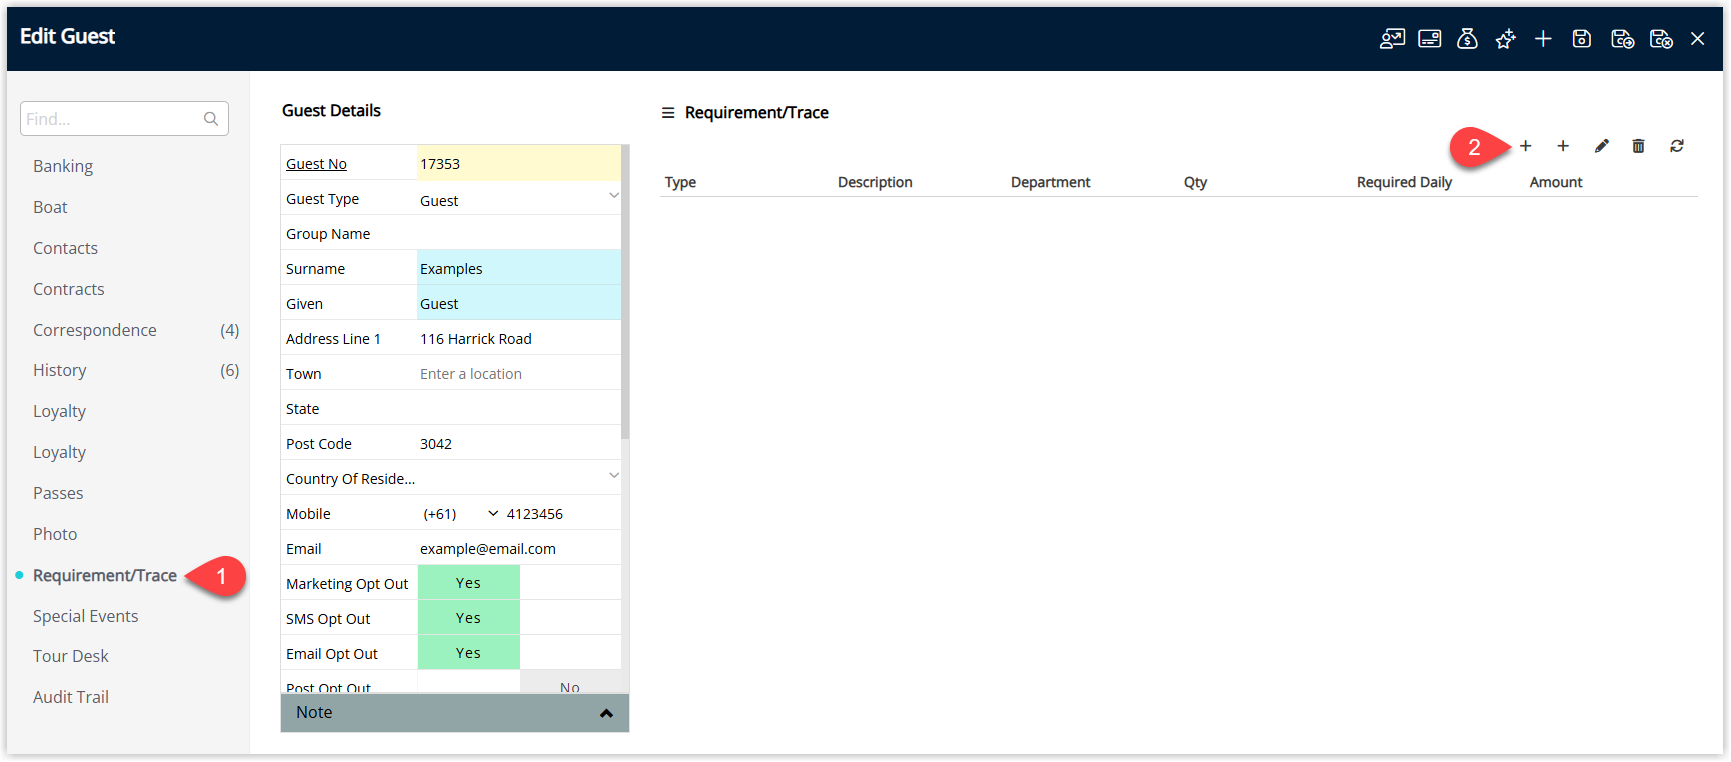
Task: Click the Email field
Action: pos(518,549)
